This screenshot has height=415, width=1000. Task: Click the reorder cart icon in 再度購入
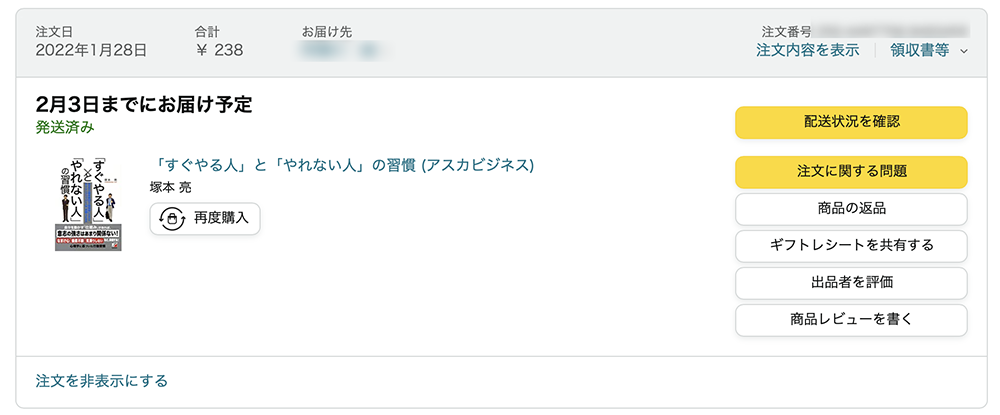(173, 219)
